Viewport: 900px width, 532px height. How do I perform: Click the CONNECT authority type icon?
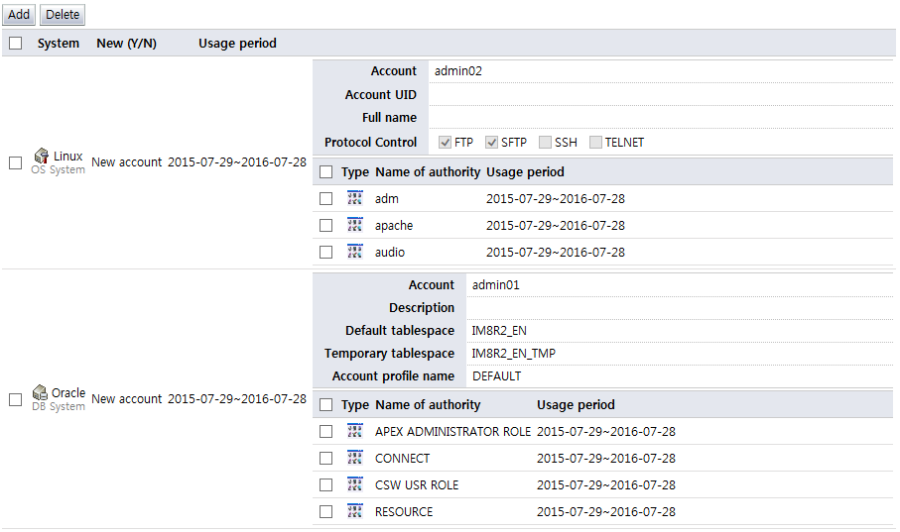click(355, 458)
